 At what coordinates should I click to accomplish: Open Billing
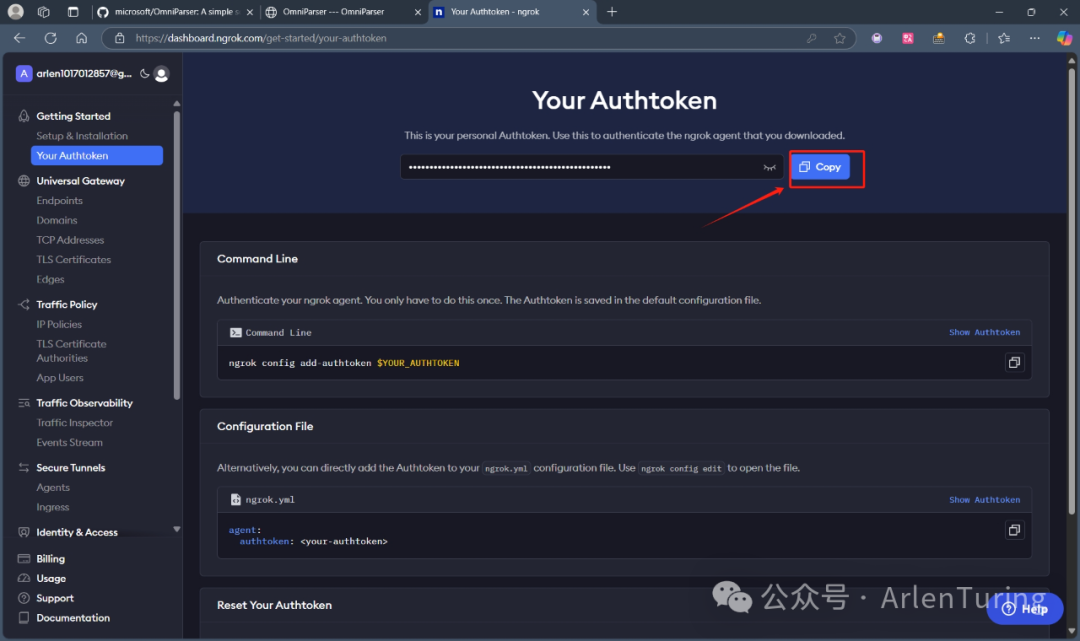50,558
